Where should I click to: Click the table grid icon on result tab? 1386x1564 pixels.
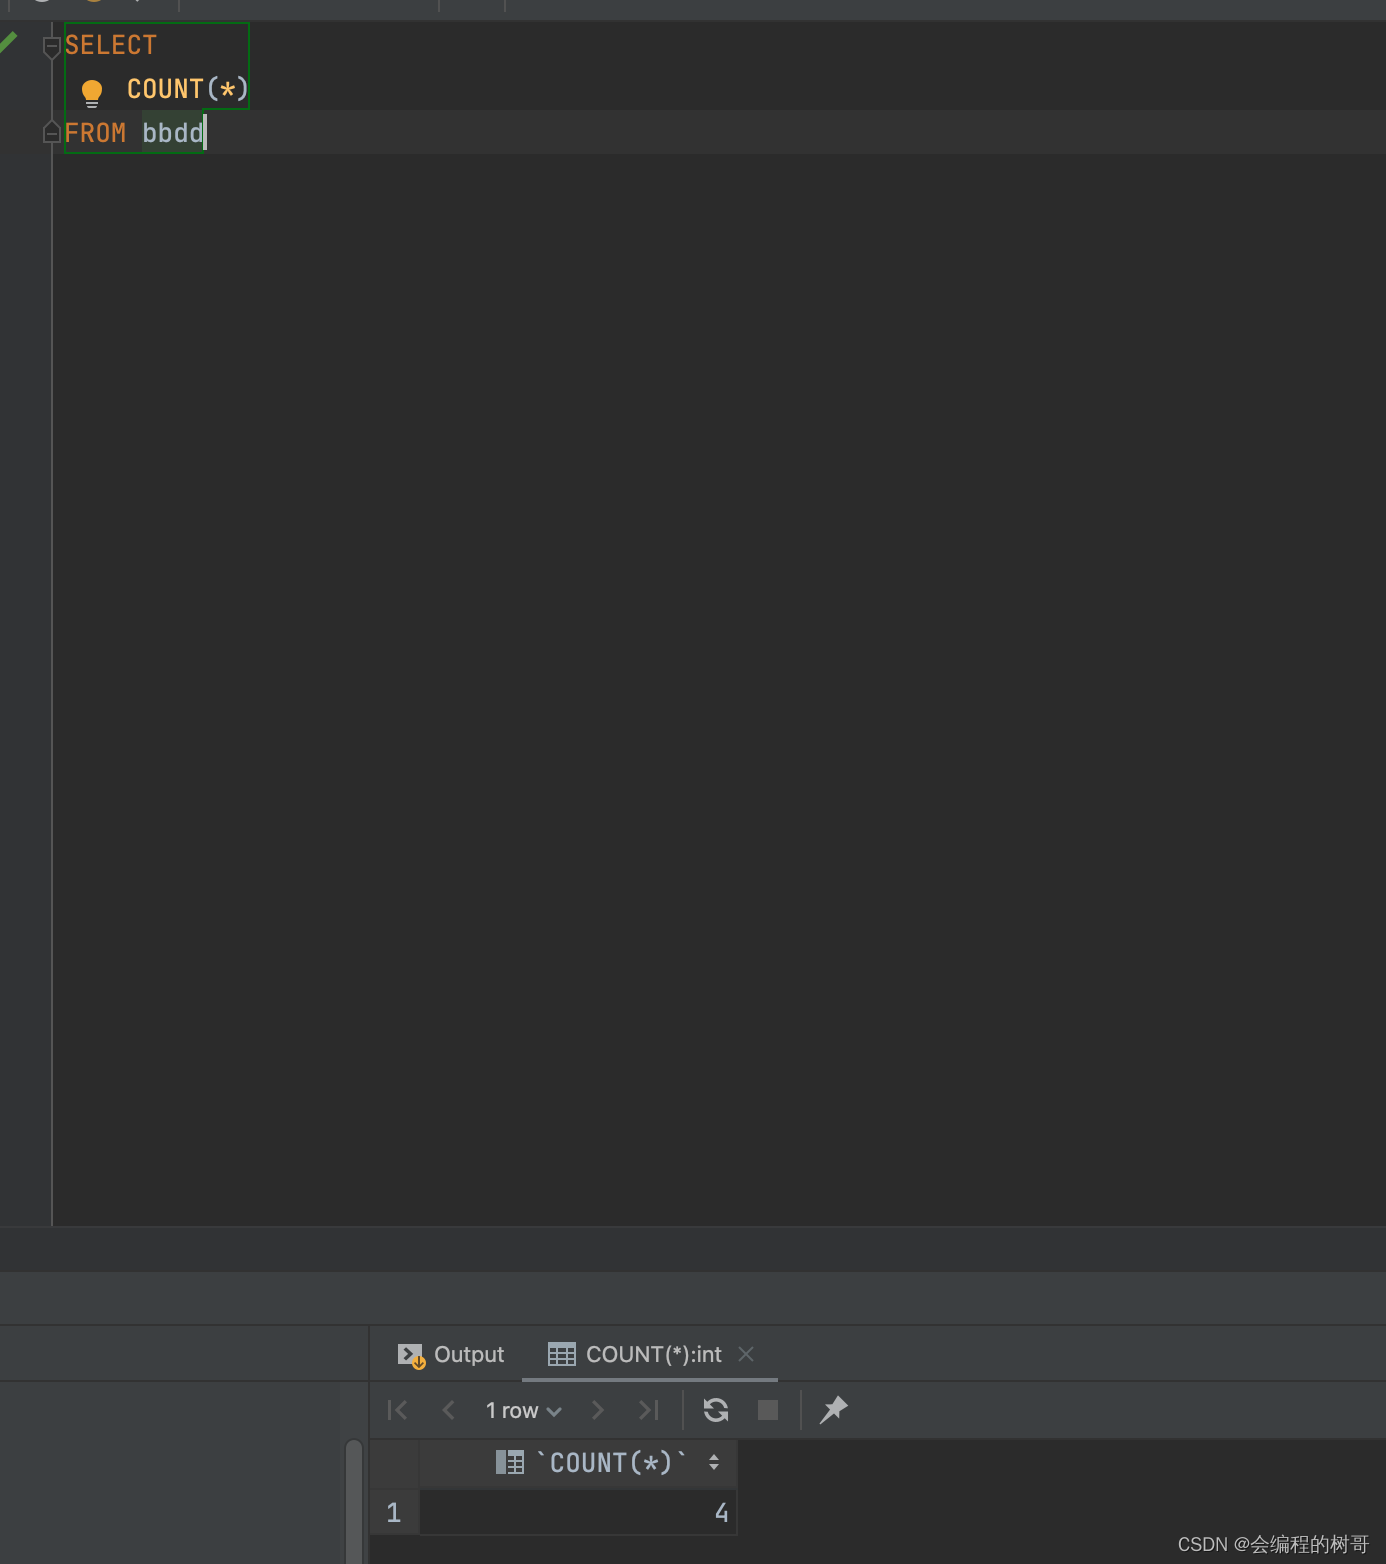tap(561, 1354)
